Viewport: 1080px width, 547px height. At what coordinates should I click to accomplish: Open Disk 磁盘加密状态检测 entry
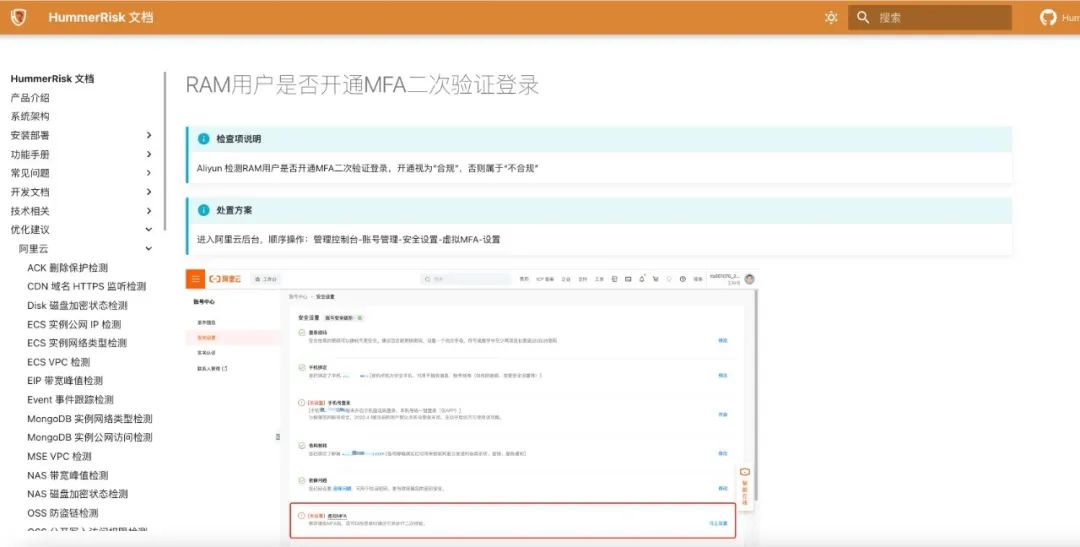click(77, 305)
